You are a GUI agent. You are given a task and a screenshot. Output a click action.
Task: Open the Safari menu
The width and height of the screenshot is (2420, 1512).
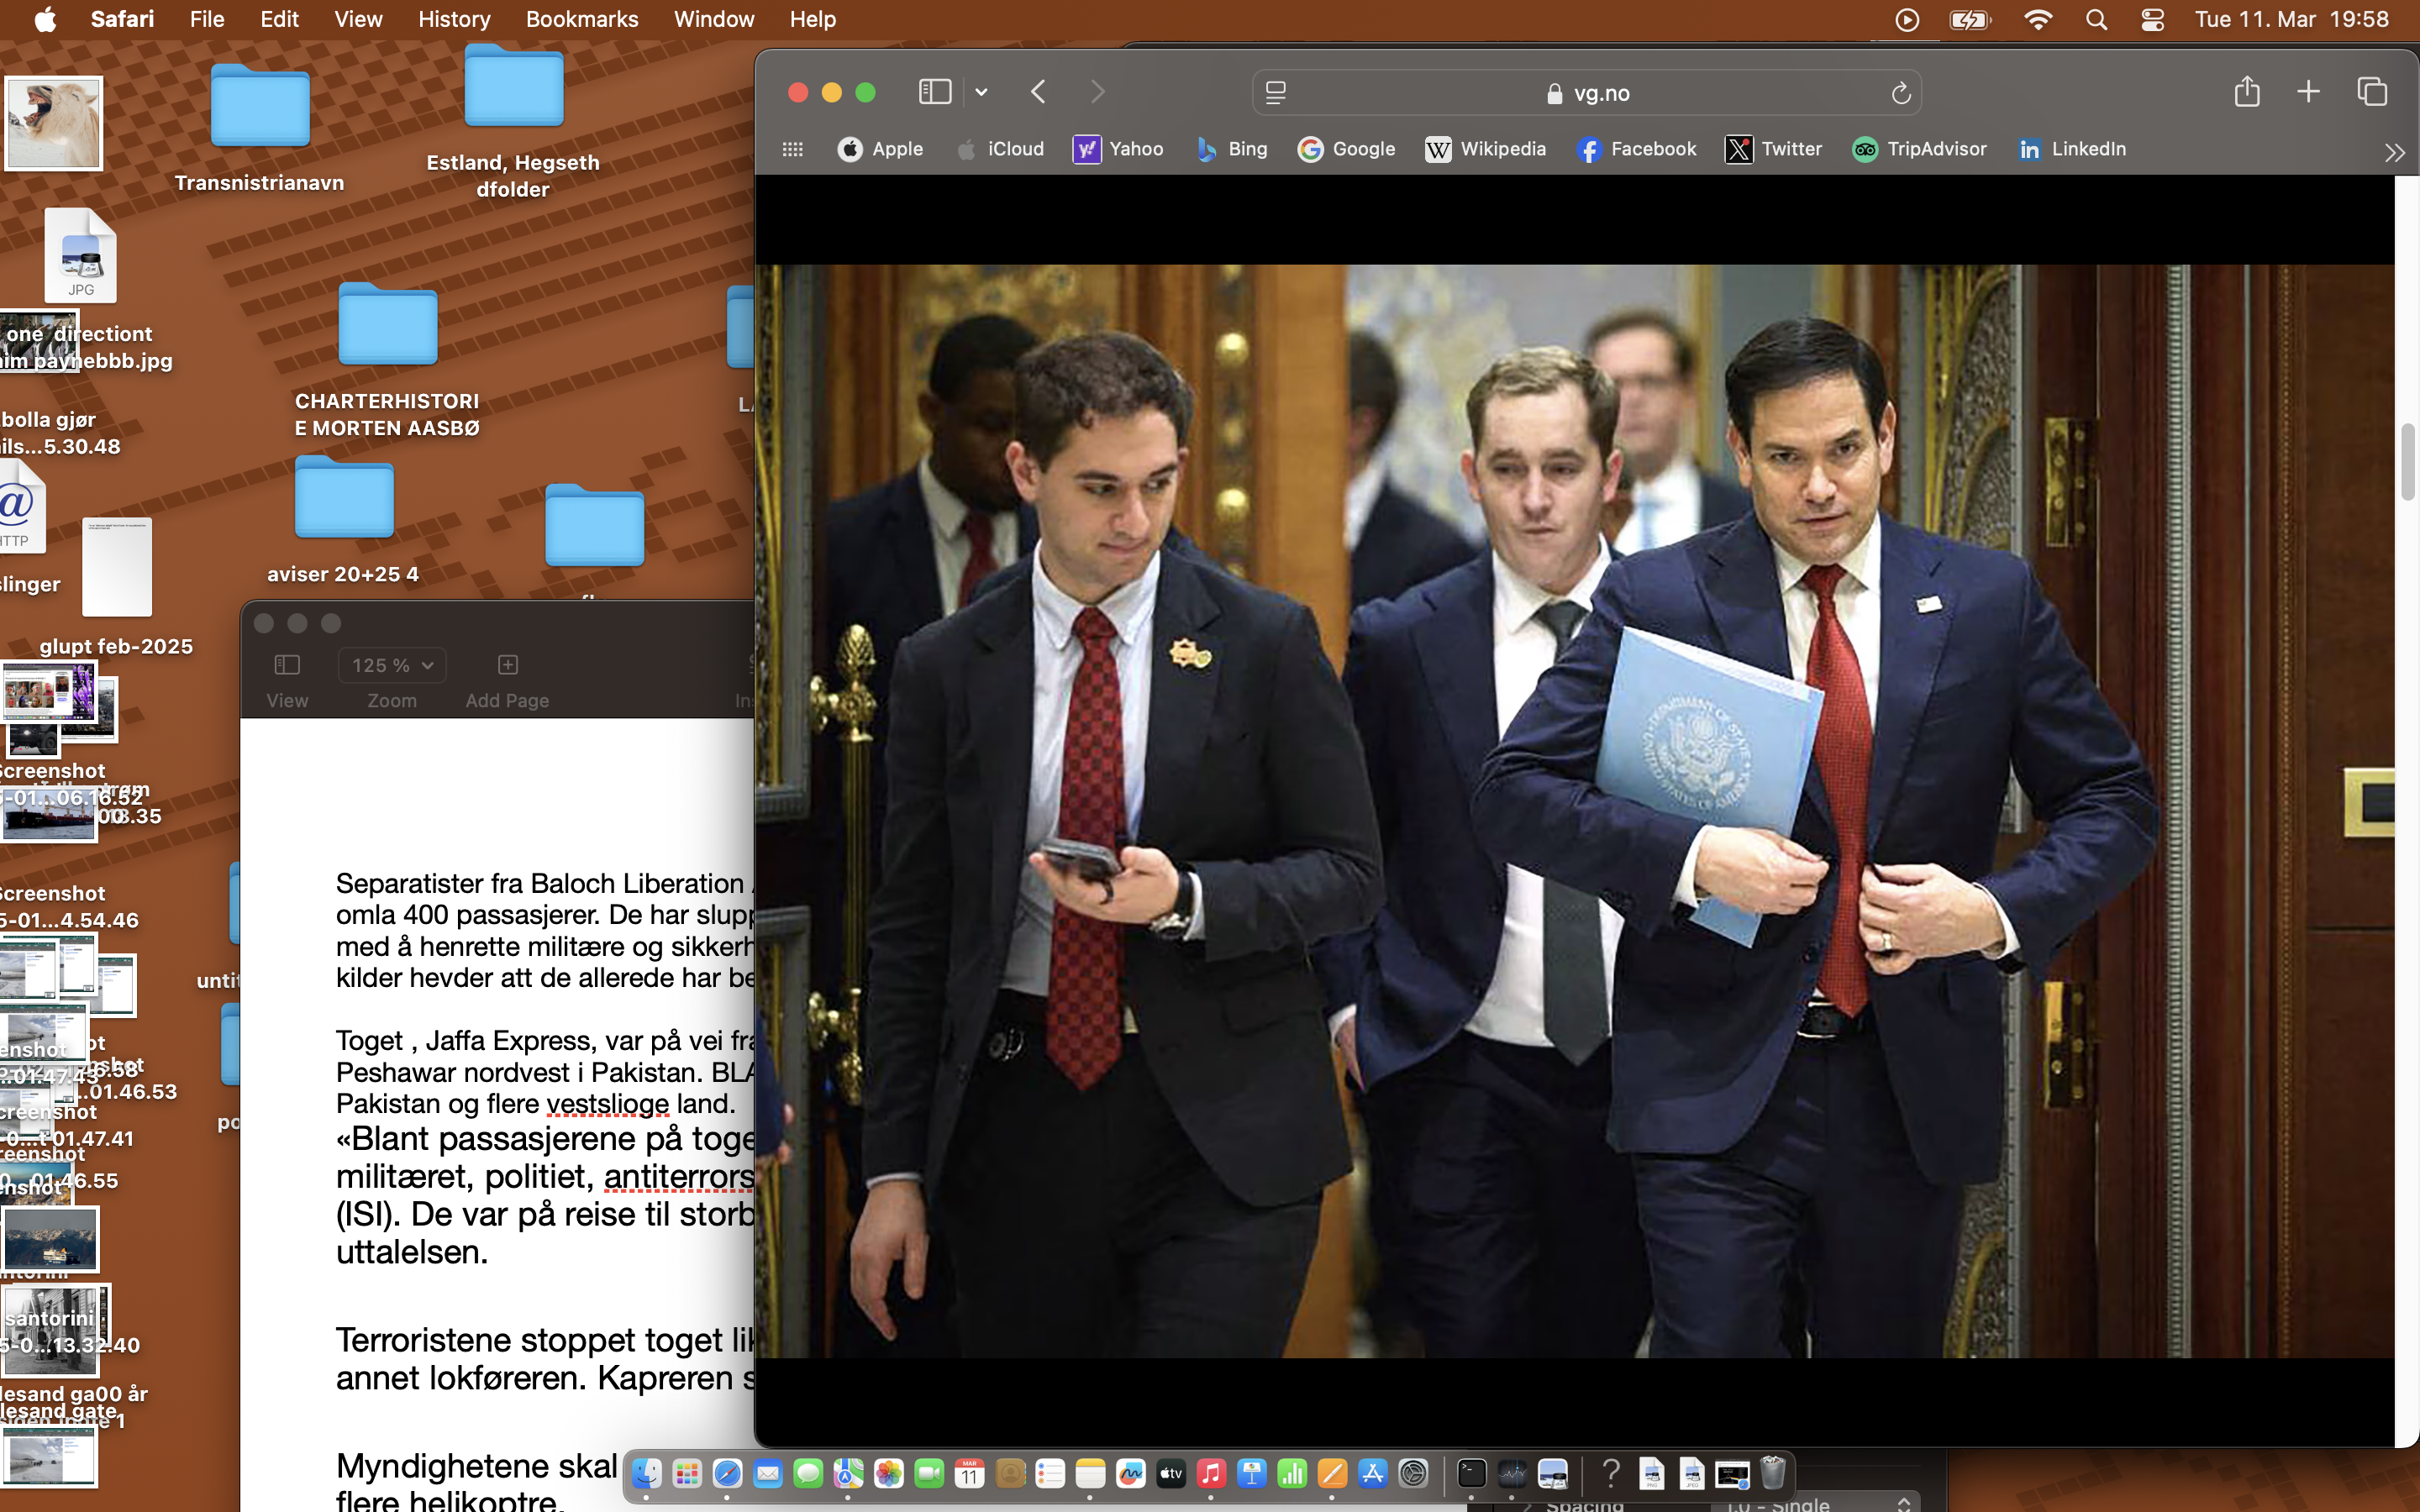(122, 19)
